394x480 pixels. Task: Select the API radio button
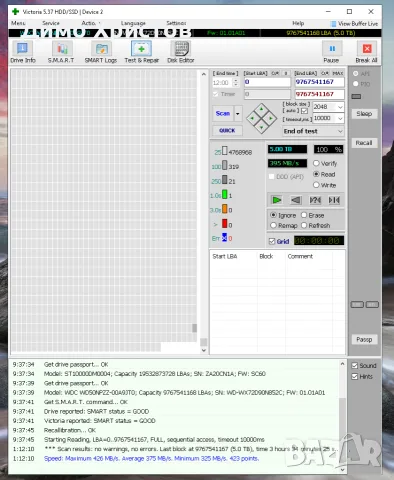coord(355,73)
